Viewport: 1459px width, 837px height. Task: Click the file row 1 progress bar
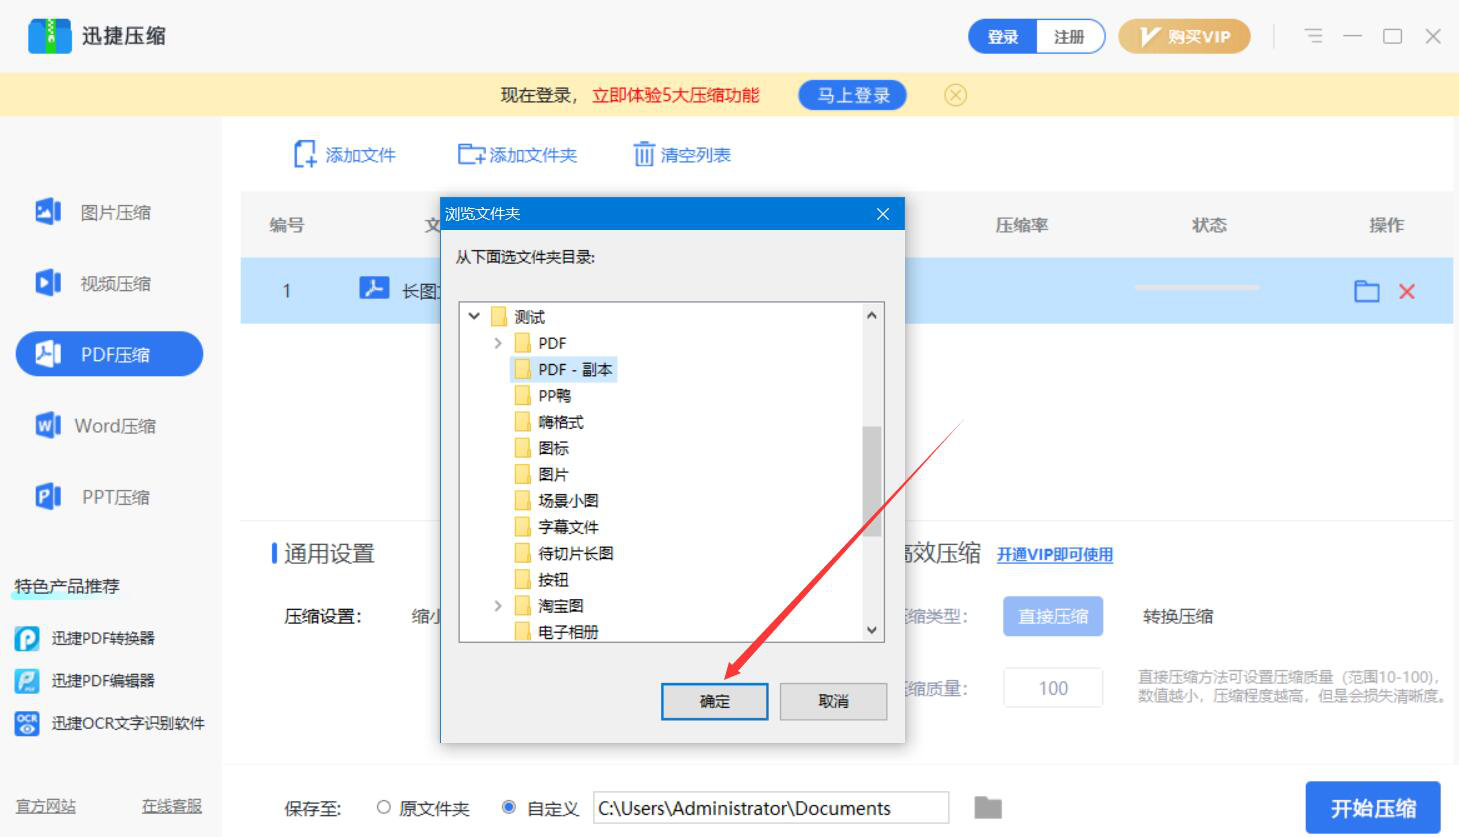click(x=1196, y=288)
